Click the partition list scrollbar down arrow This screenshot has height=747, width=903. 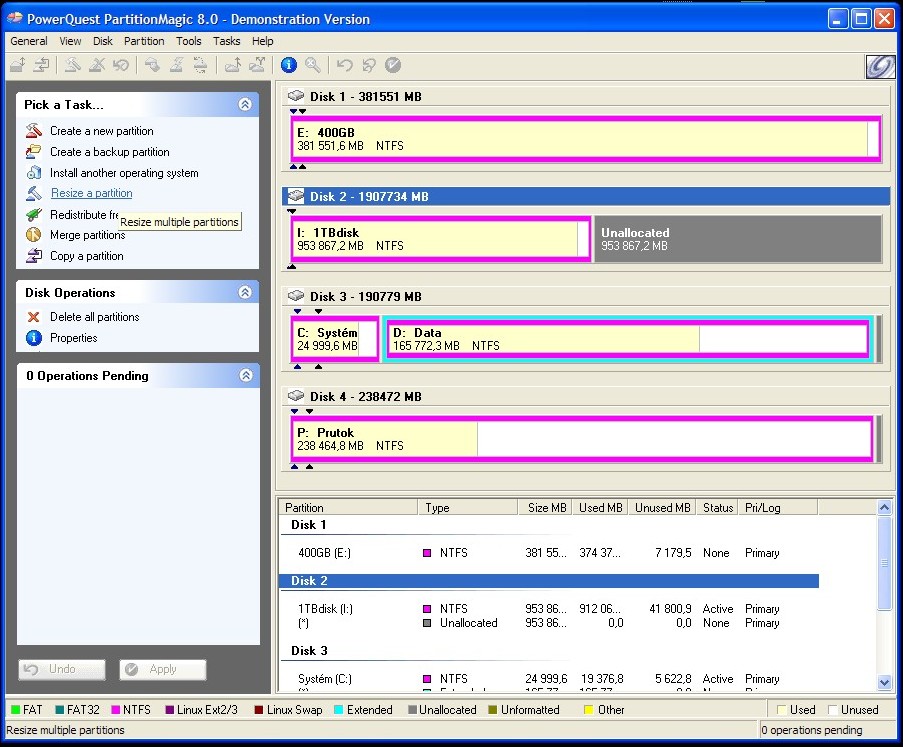coord(884,682)
